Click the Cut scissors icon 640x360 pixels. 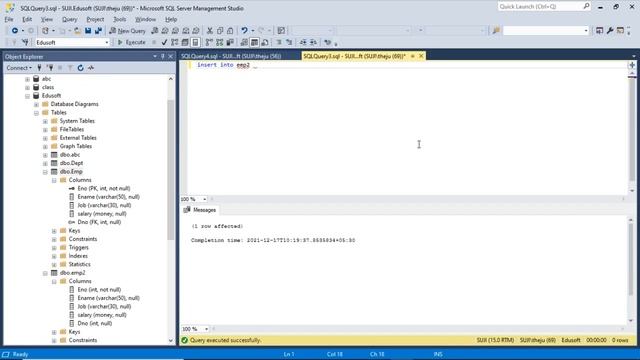point(210,31)
